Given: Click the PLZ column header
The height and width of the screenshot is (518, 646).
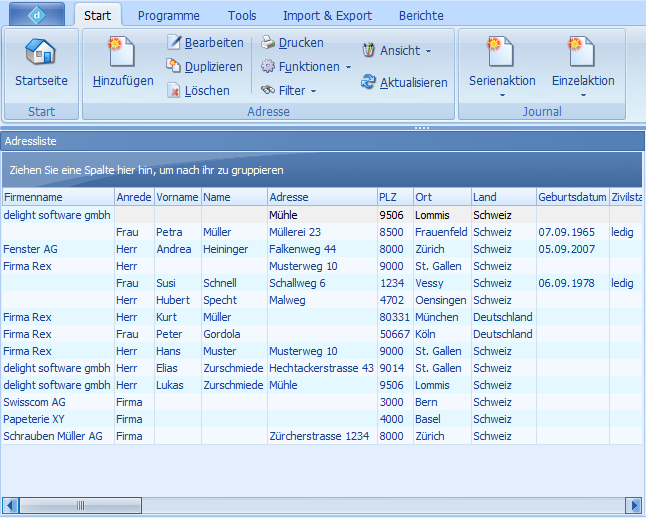Looking at the screenshot, I should pyautogui.click(x=394, y=197).
